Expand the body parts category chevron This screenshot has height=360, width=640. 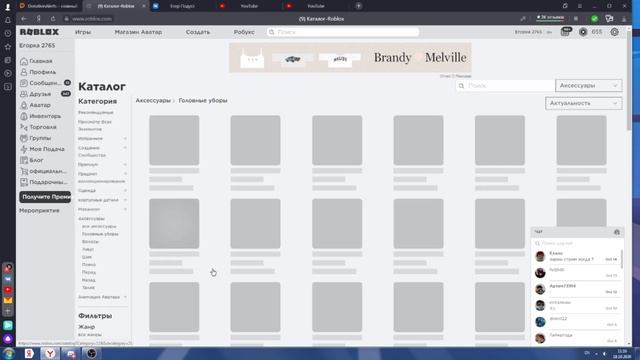pyautogui.click(x=125, y=200)
